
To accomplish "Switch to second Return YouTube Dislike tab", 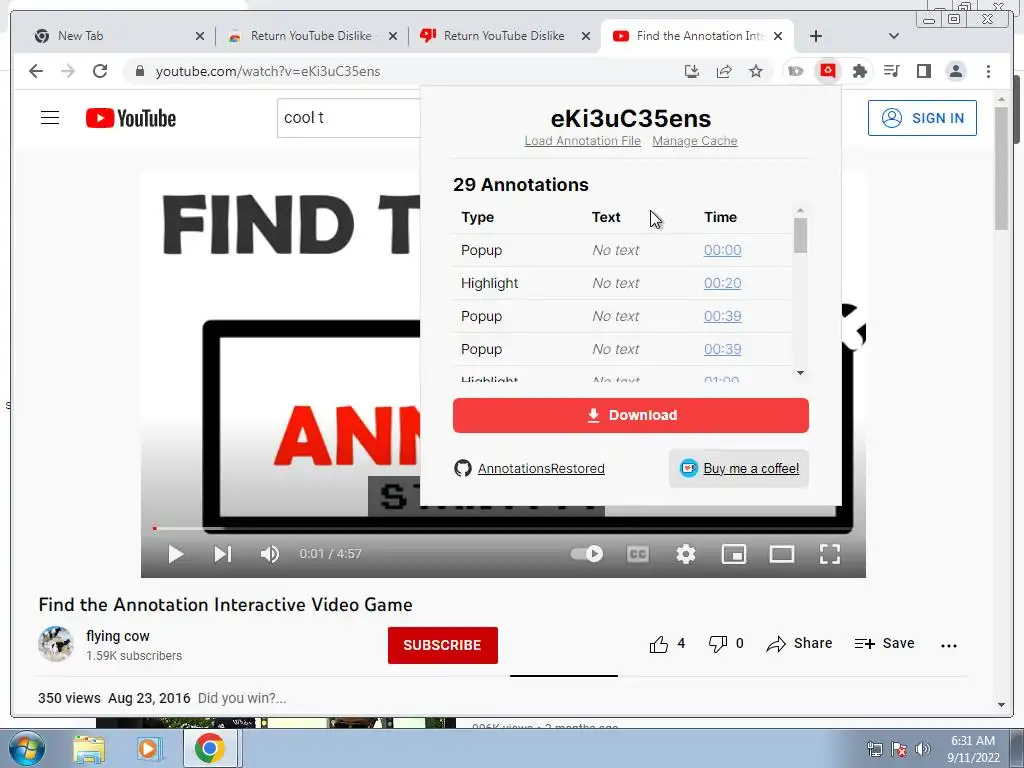I will pos(504,36).
